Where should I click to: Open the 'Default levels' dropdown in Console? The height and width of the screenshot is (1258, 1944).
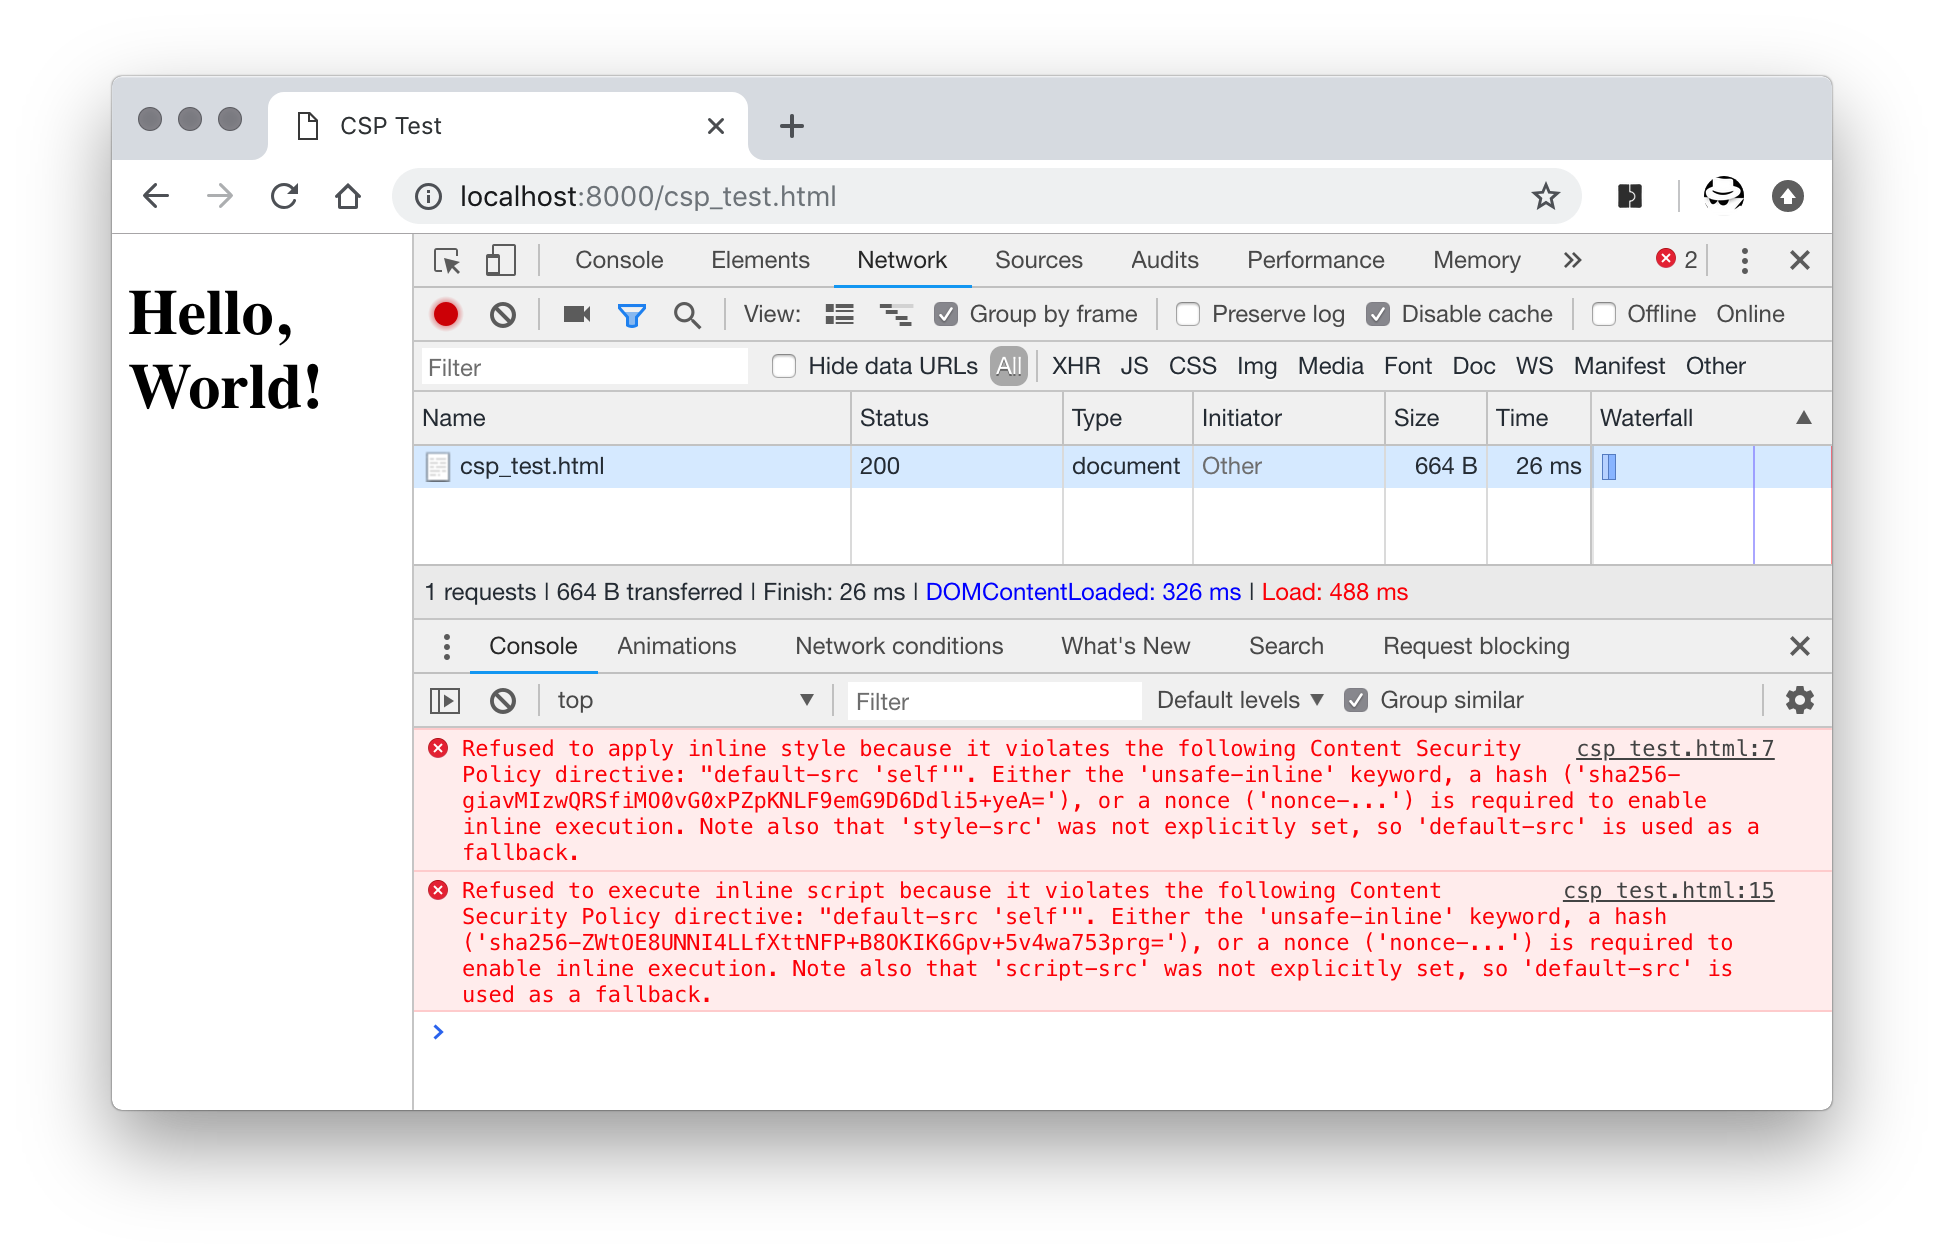click(x=1209, y=700)
